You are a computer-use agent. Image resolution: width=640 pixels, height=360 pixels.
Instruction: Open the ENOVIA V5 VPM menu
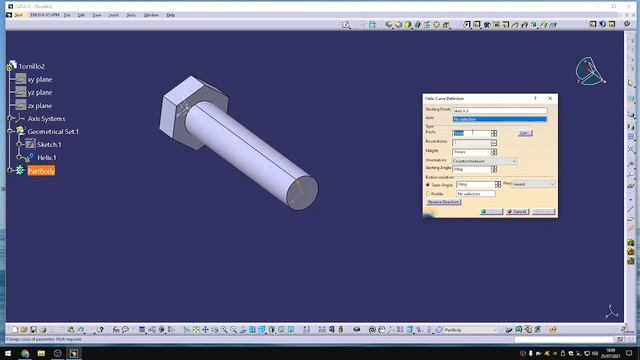point(44,15)
